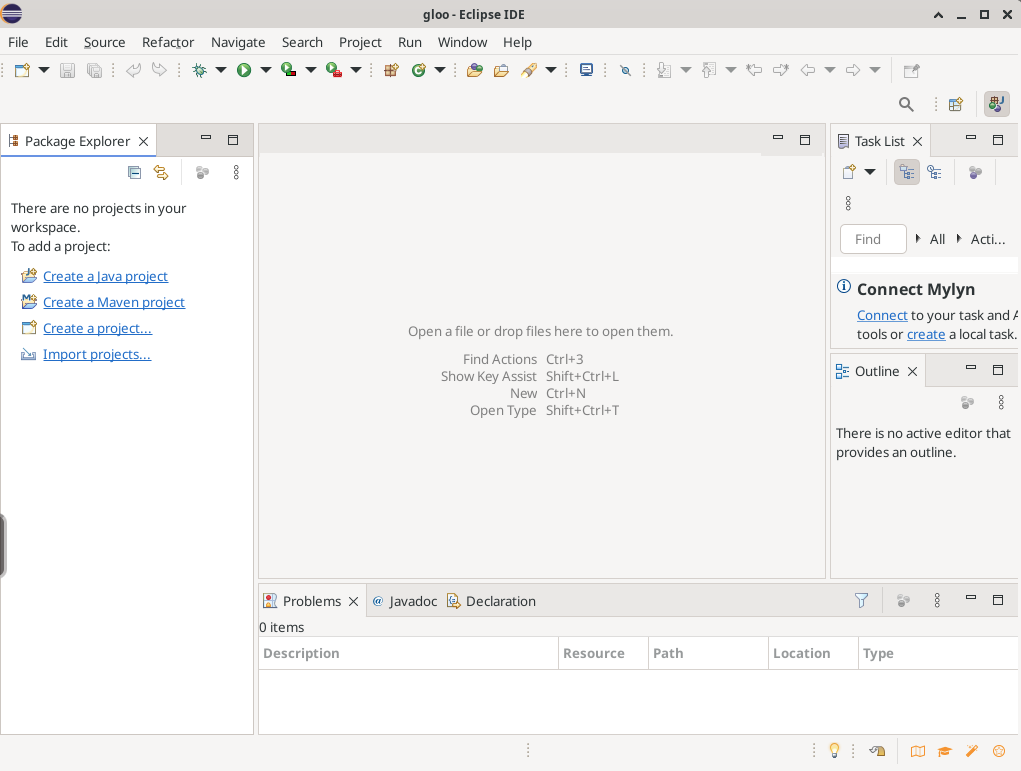Toggle Categorized view in Task List
This screenshot has height=771, width=1021.
click(907, 173)
